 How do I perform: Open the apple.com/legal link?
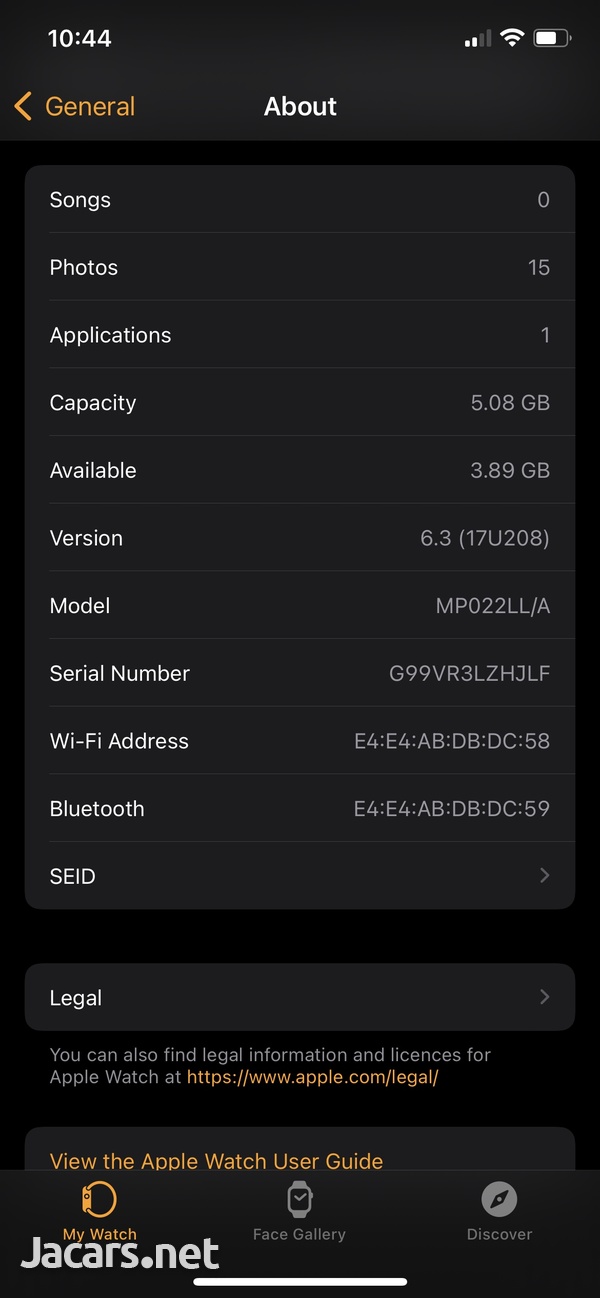[313, 1077]
